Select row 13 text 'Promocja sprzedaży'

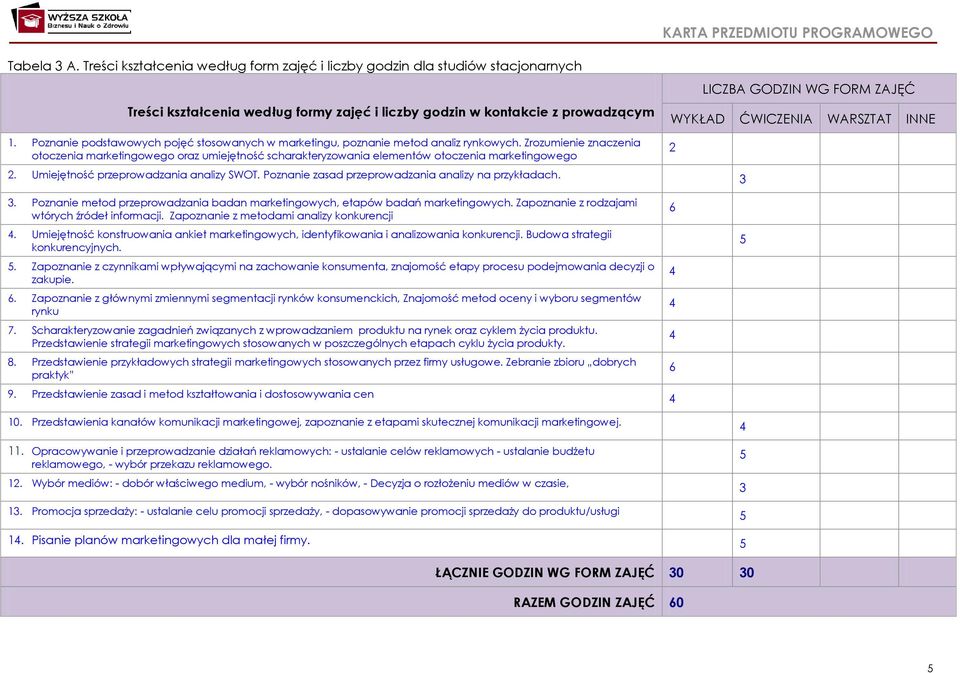coord(326,511)
